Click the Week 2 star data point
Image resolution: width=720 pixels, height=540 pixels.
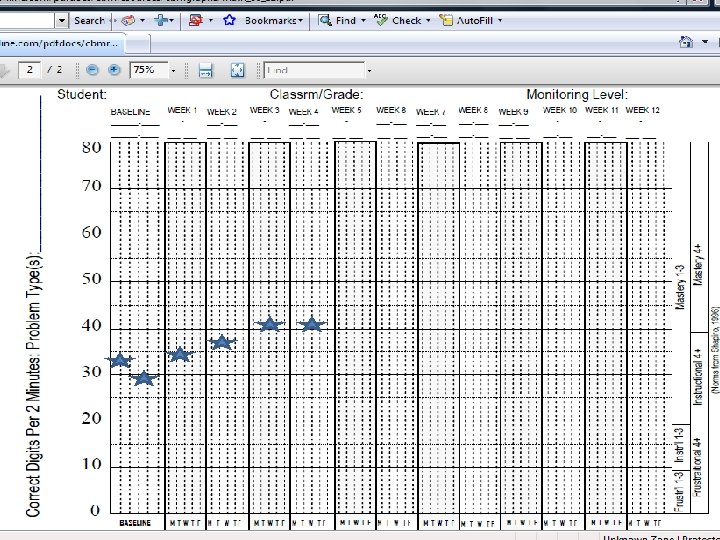pyautogui.click(x=222, y=342)
